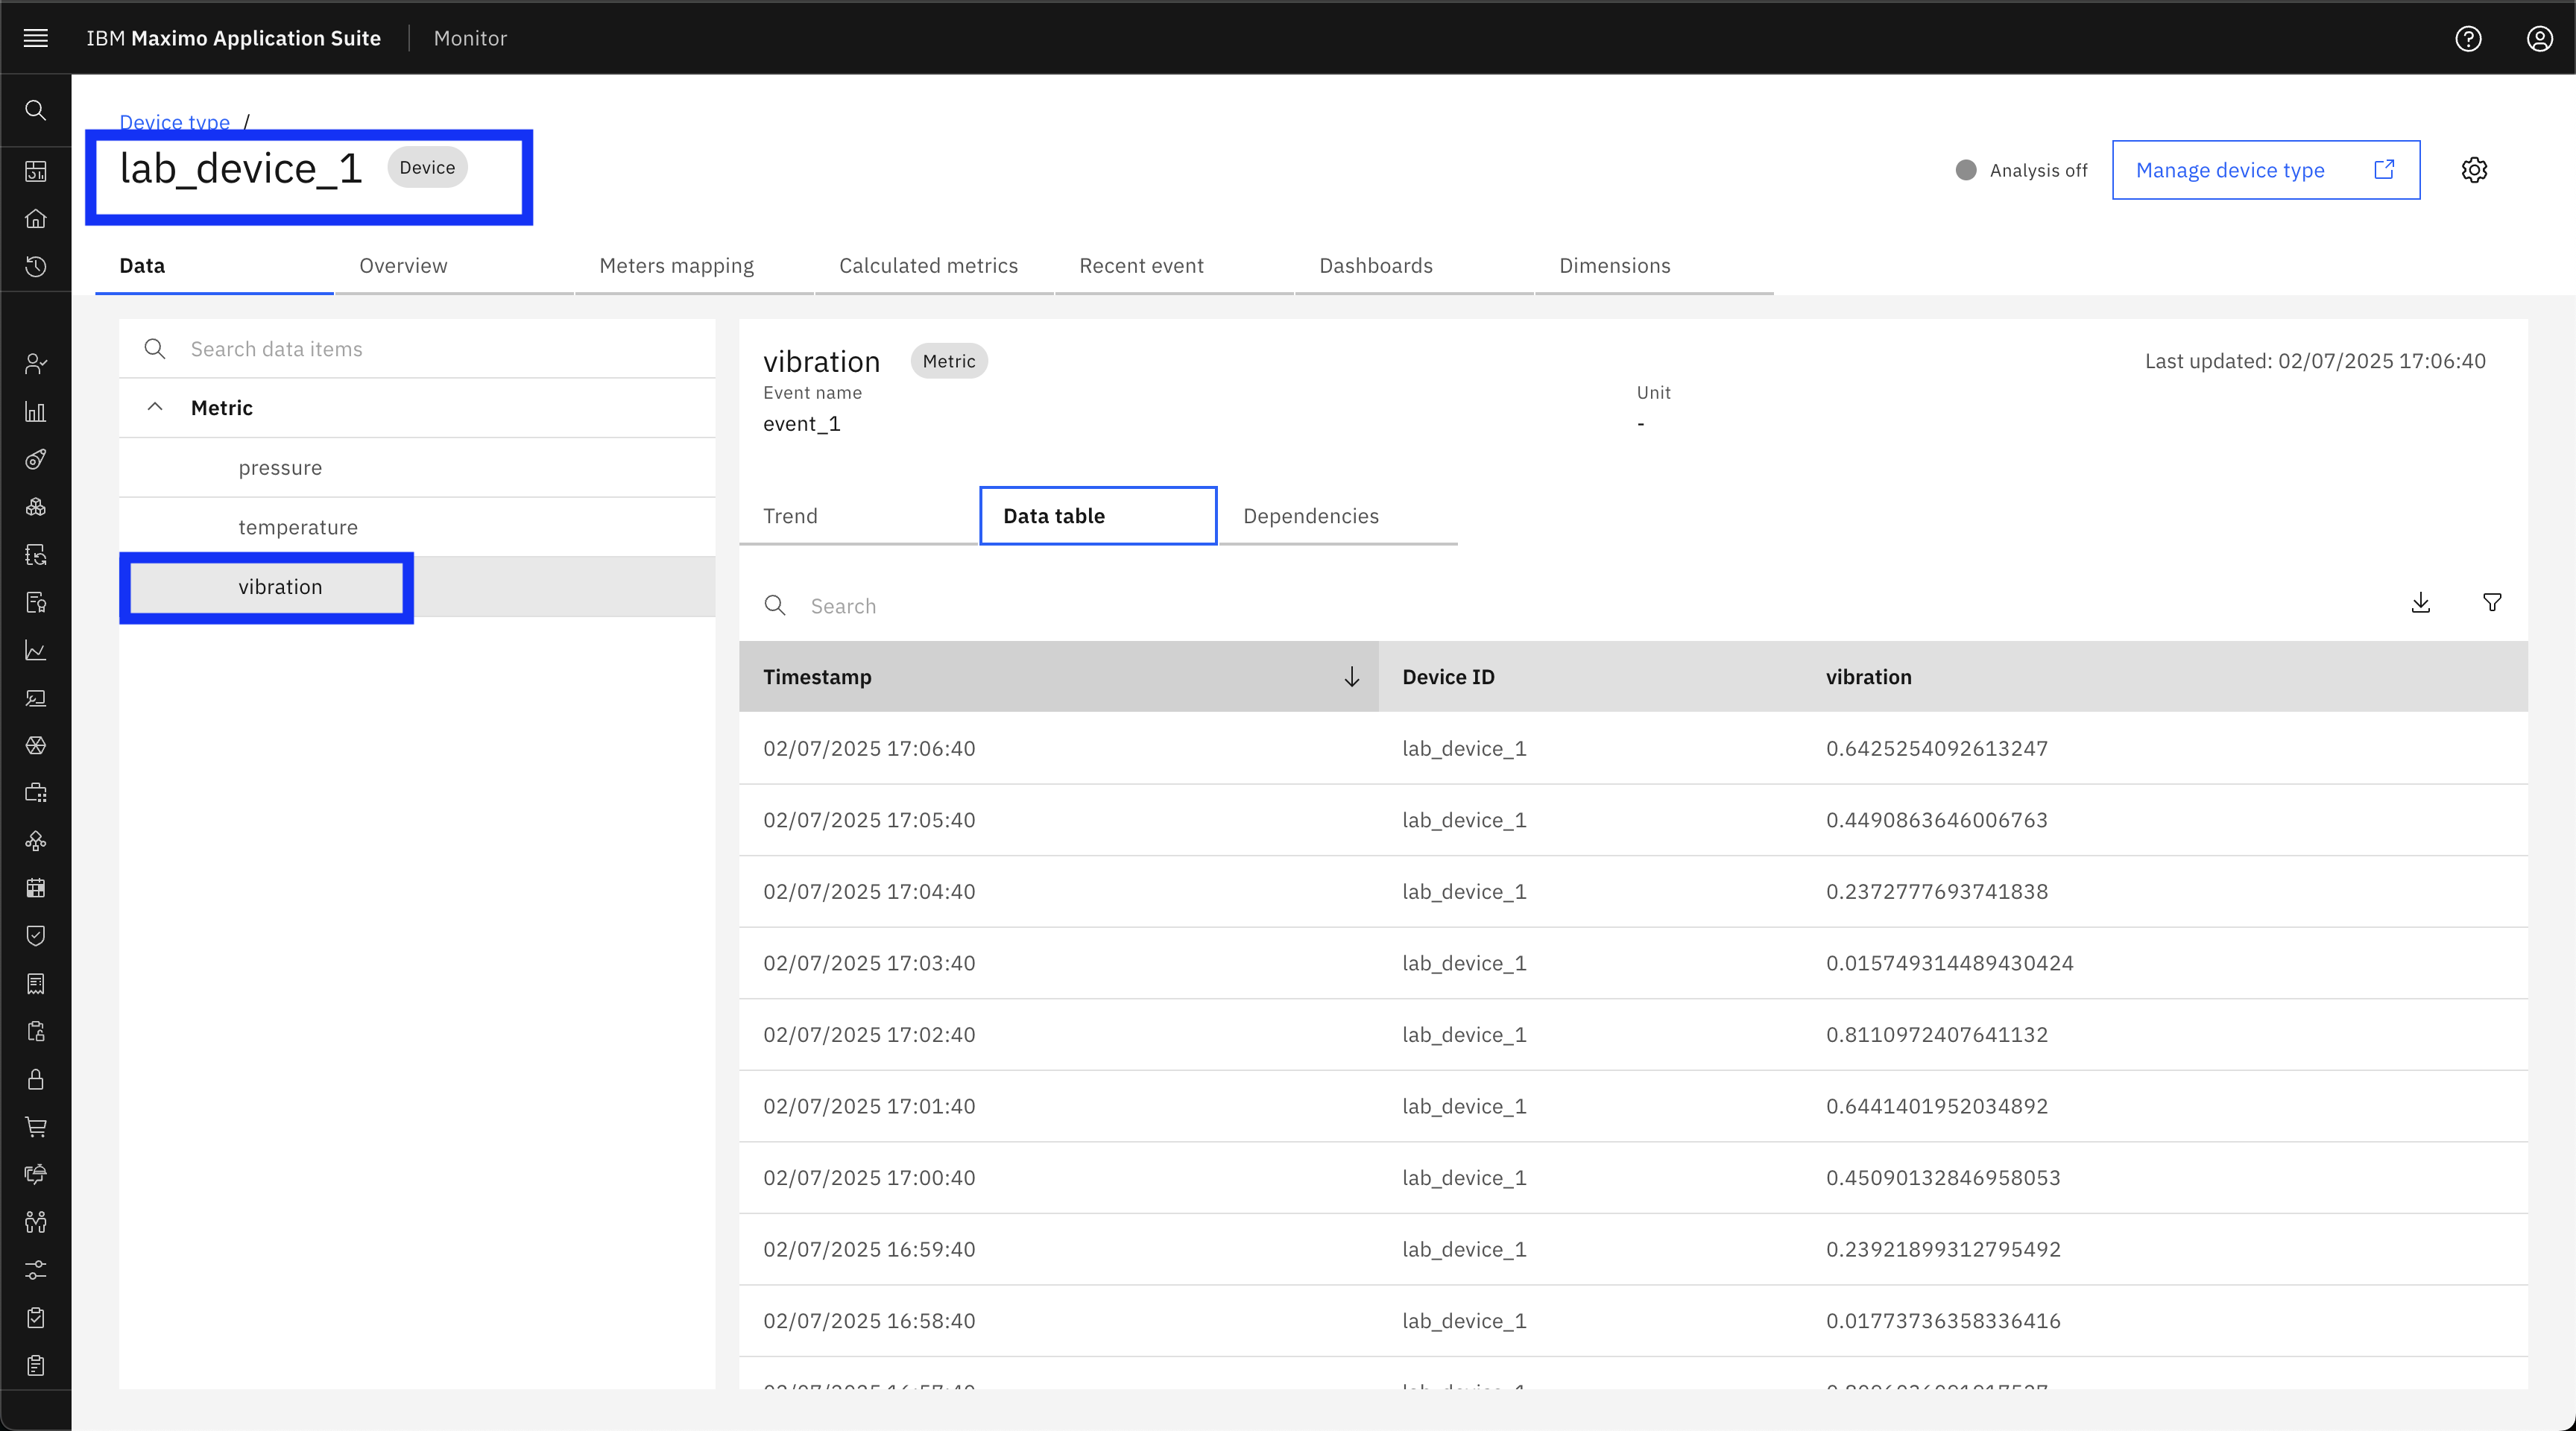The image size is (2576, 1431).
Task: Open the Dependencies tab
Action: (1338, 516)
